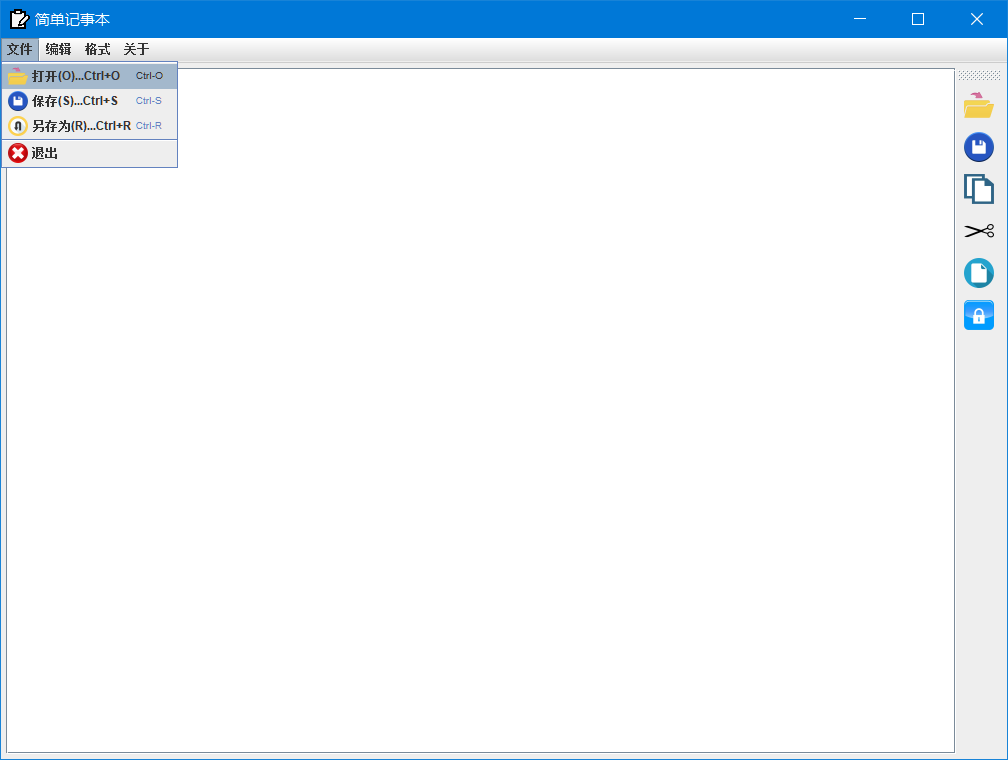The image size is (1008, 760).
Task: Click the yellow 另存为 save-as icon
Action: (x=17, y=125)
